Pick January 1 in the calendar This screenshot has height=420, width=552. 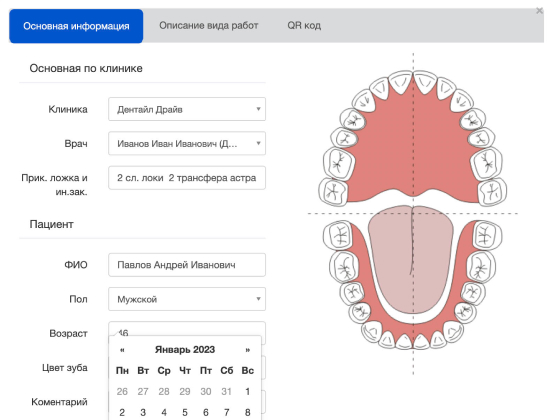point(247,391)
